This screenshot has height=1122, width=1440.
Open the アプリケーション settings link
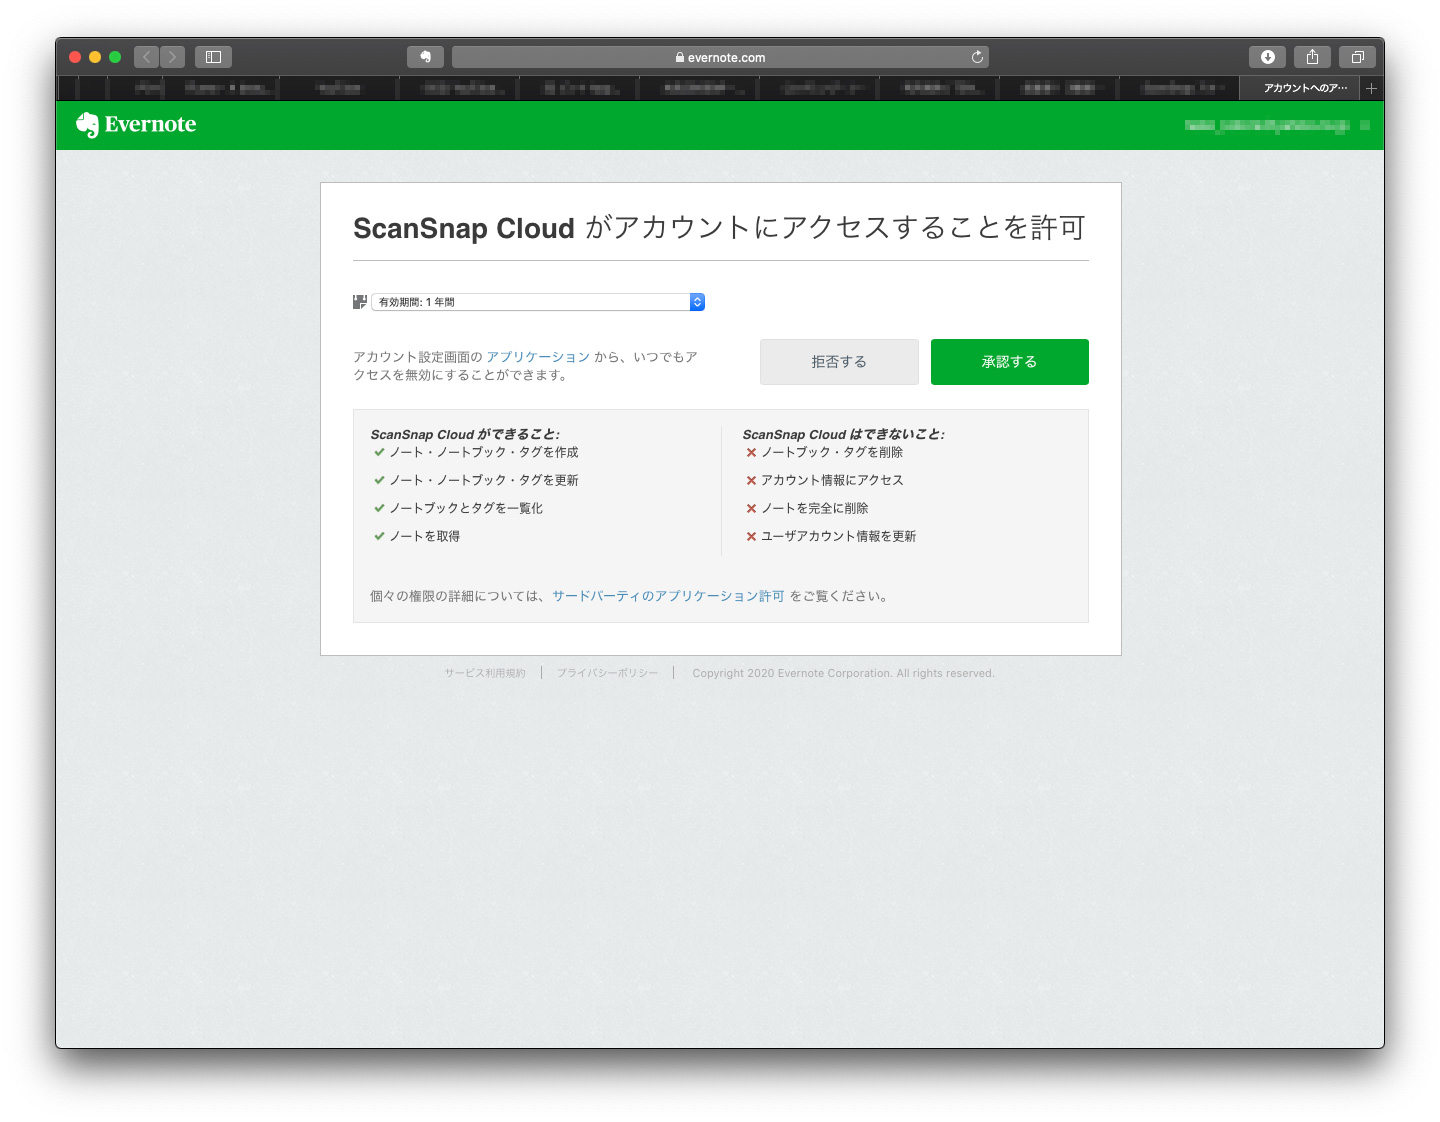coord(538,357)
